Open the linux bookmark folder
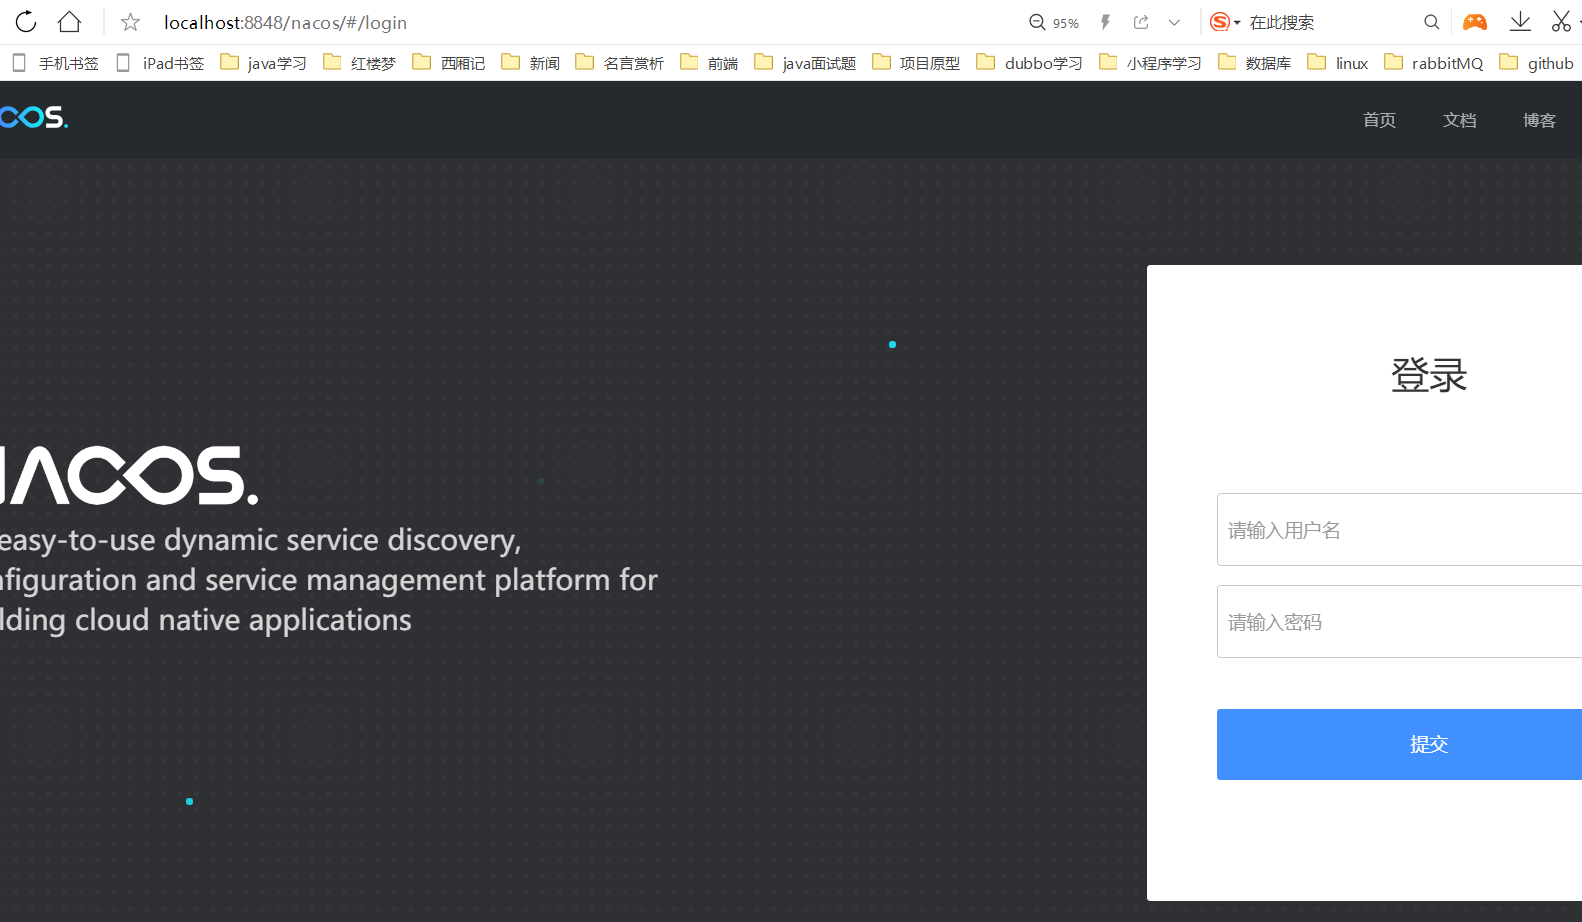Screen dimensions: 1582x922 (x=1338, y=63)
